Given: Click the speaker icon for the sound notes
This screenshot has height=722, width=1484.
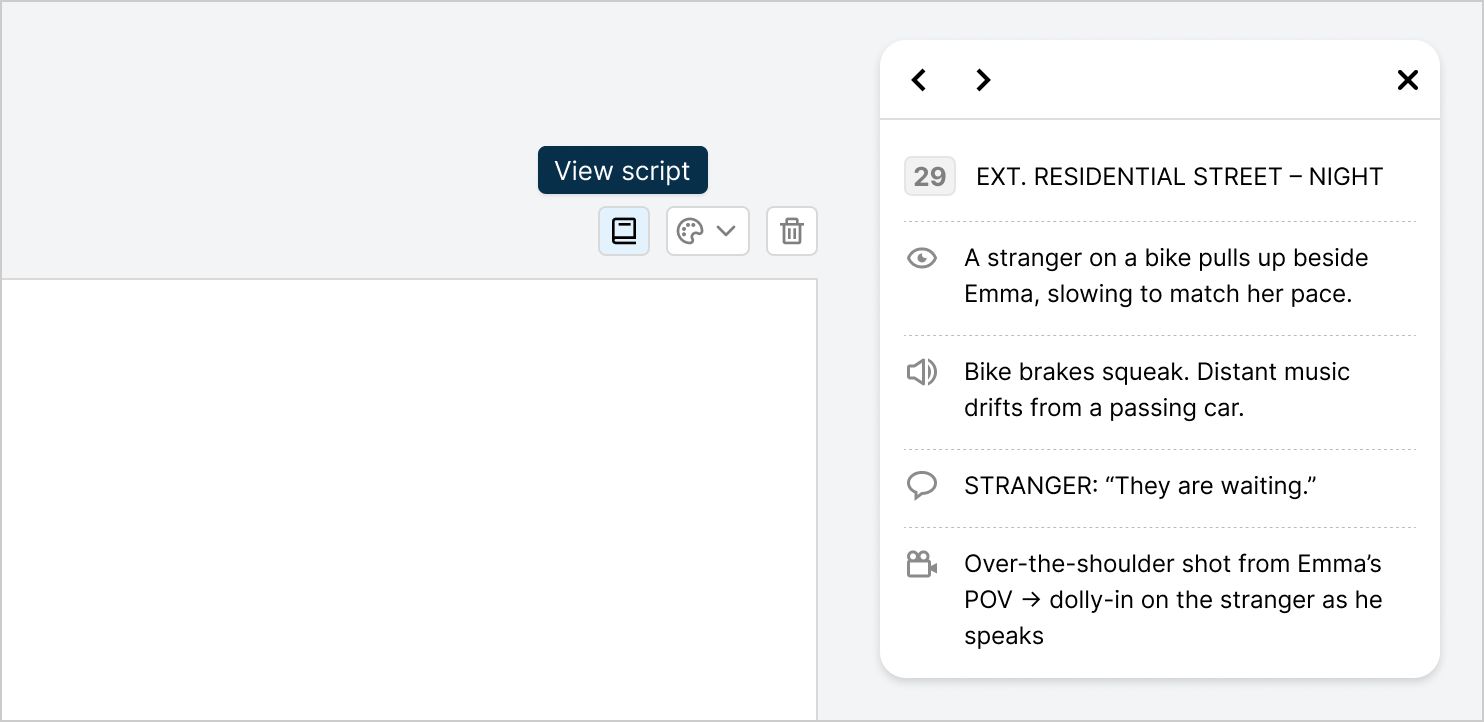Looking at the screenshot, I should click(922, 372).
